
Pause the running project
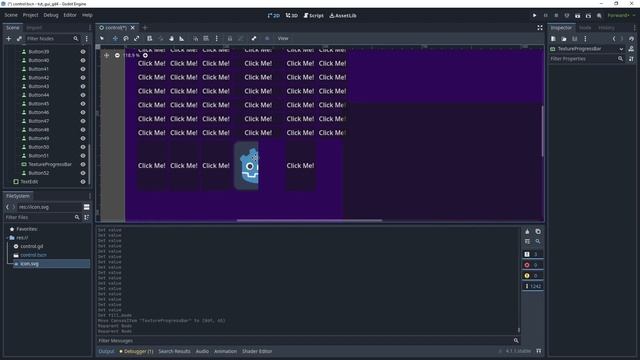click(545, 16)
